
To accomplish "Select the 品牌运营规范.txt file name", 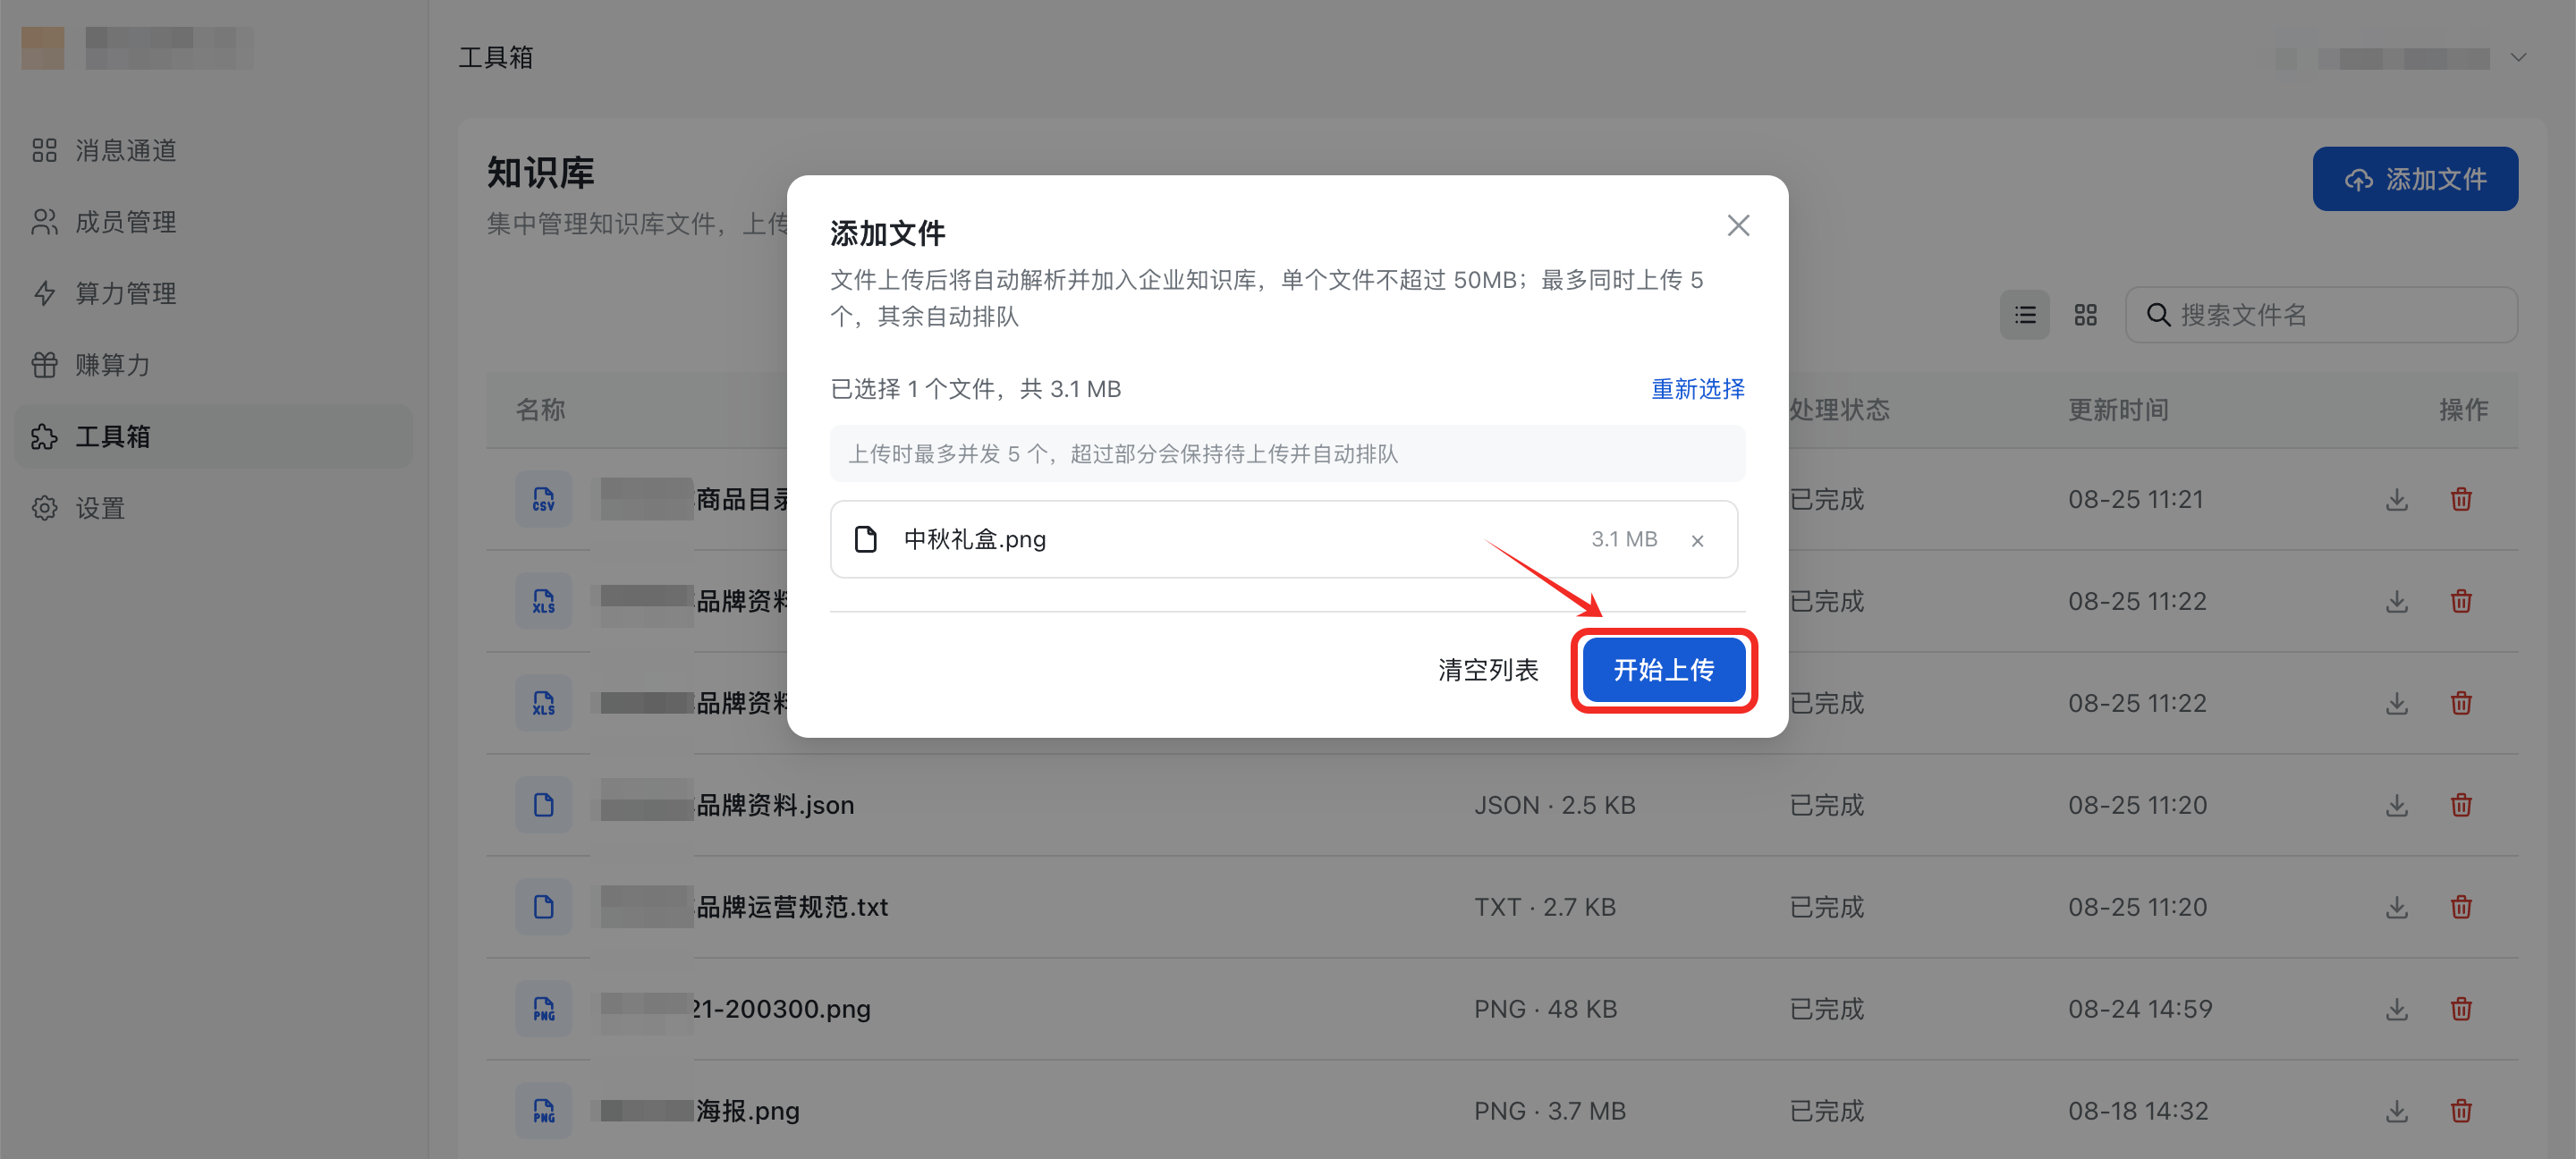I will point(792,907).
